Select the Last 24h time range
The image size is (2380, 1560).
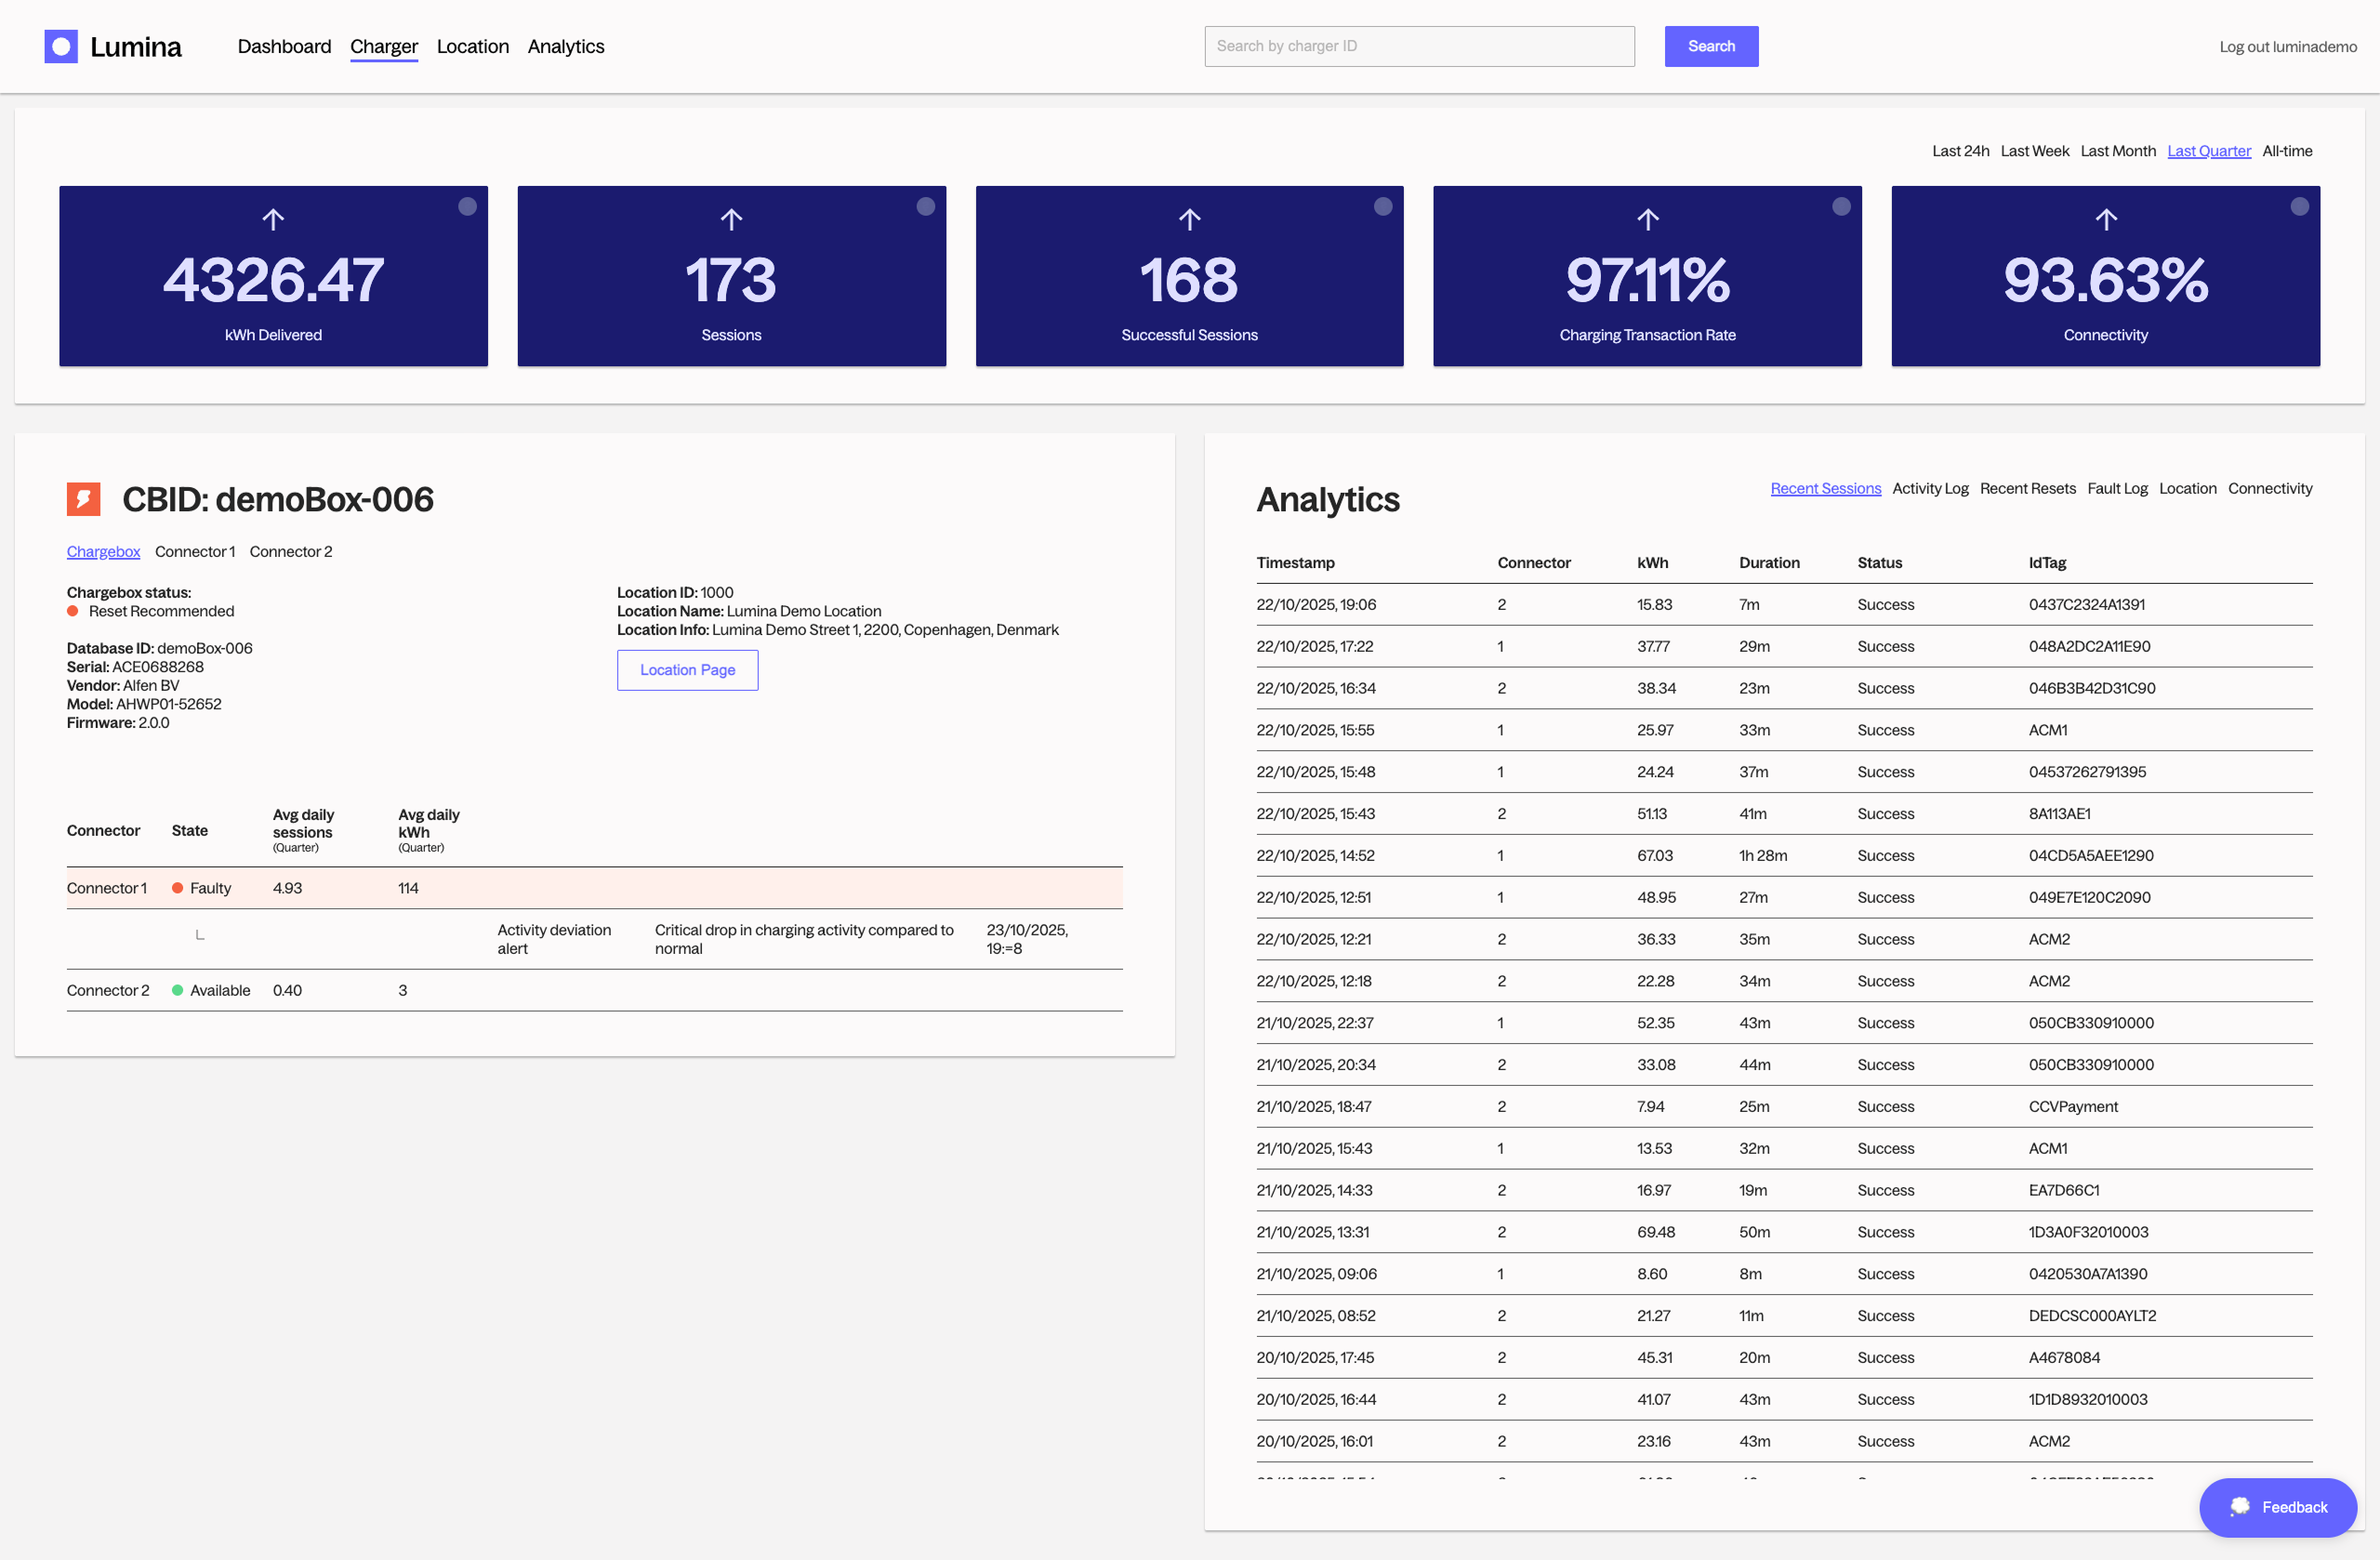pos(1960,151)
